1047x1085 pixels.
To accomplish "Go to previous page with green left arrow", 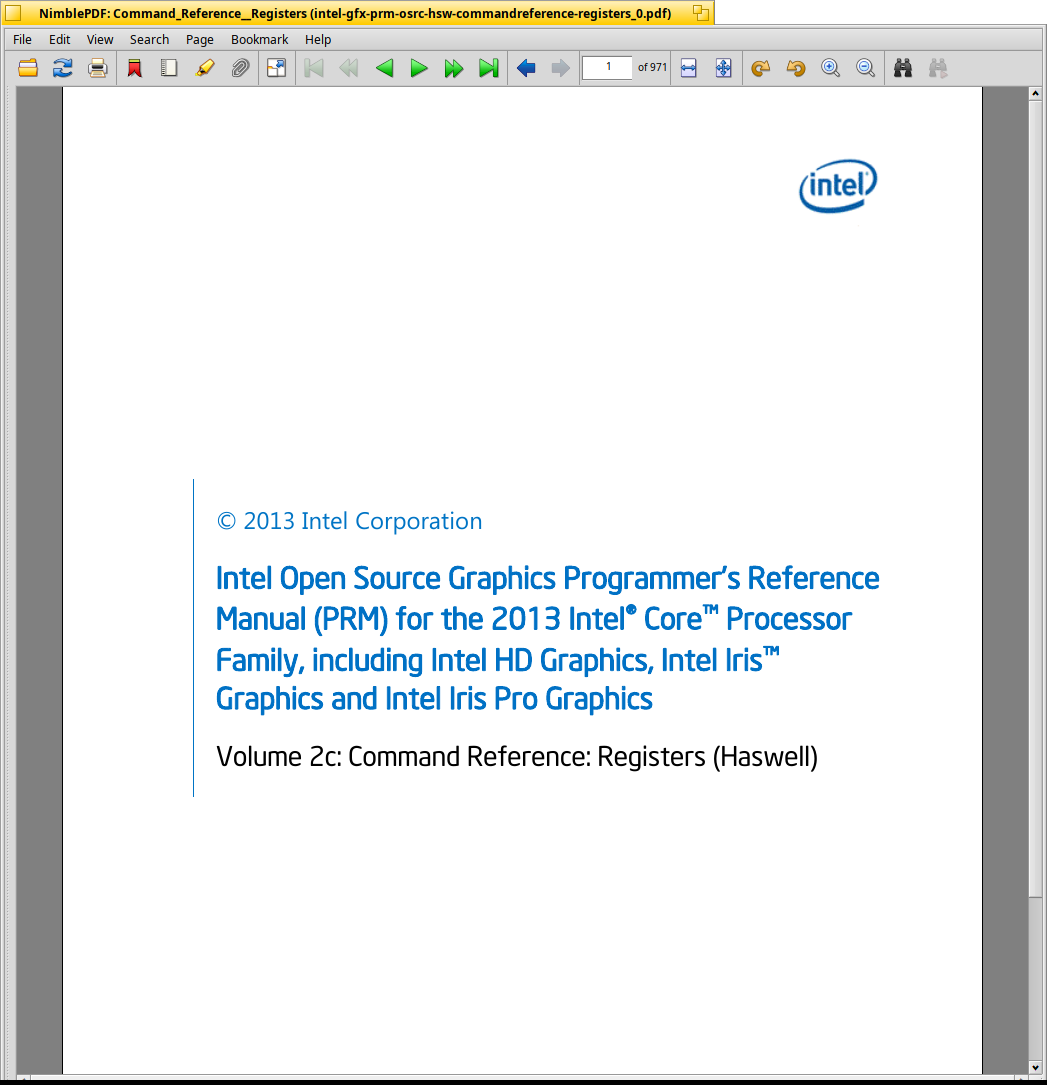I will tap(384, 68).
